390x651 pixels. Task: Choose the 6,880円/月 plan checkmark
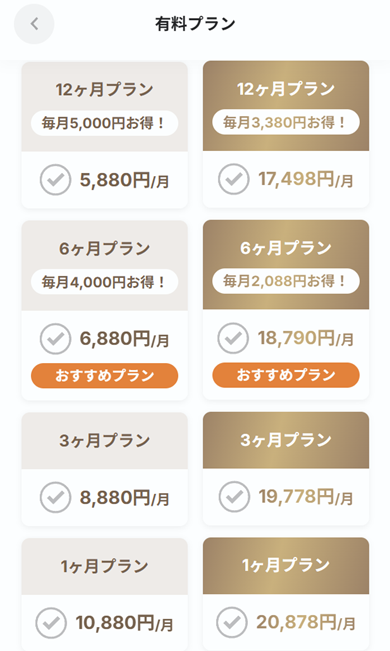click(55, 339)
